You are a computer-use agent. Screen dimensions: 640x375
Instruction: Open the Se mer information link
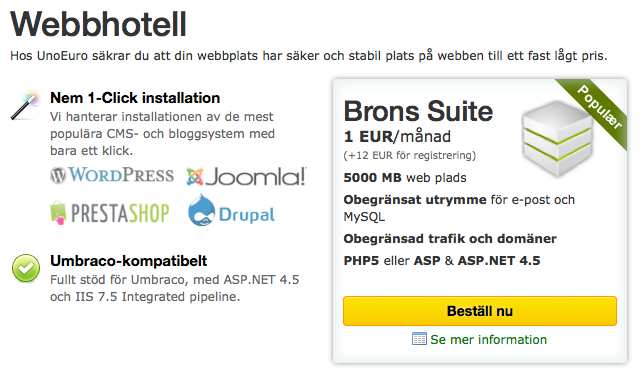click(488, 339)
